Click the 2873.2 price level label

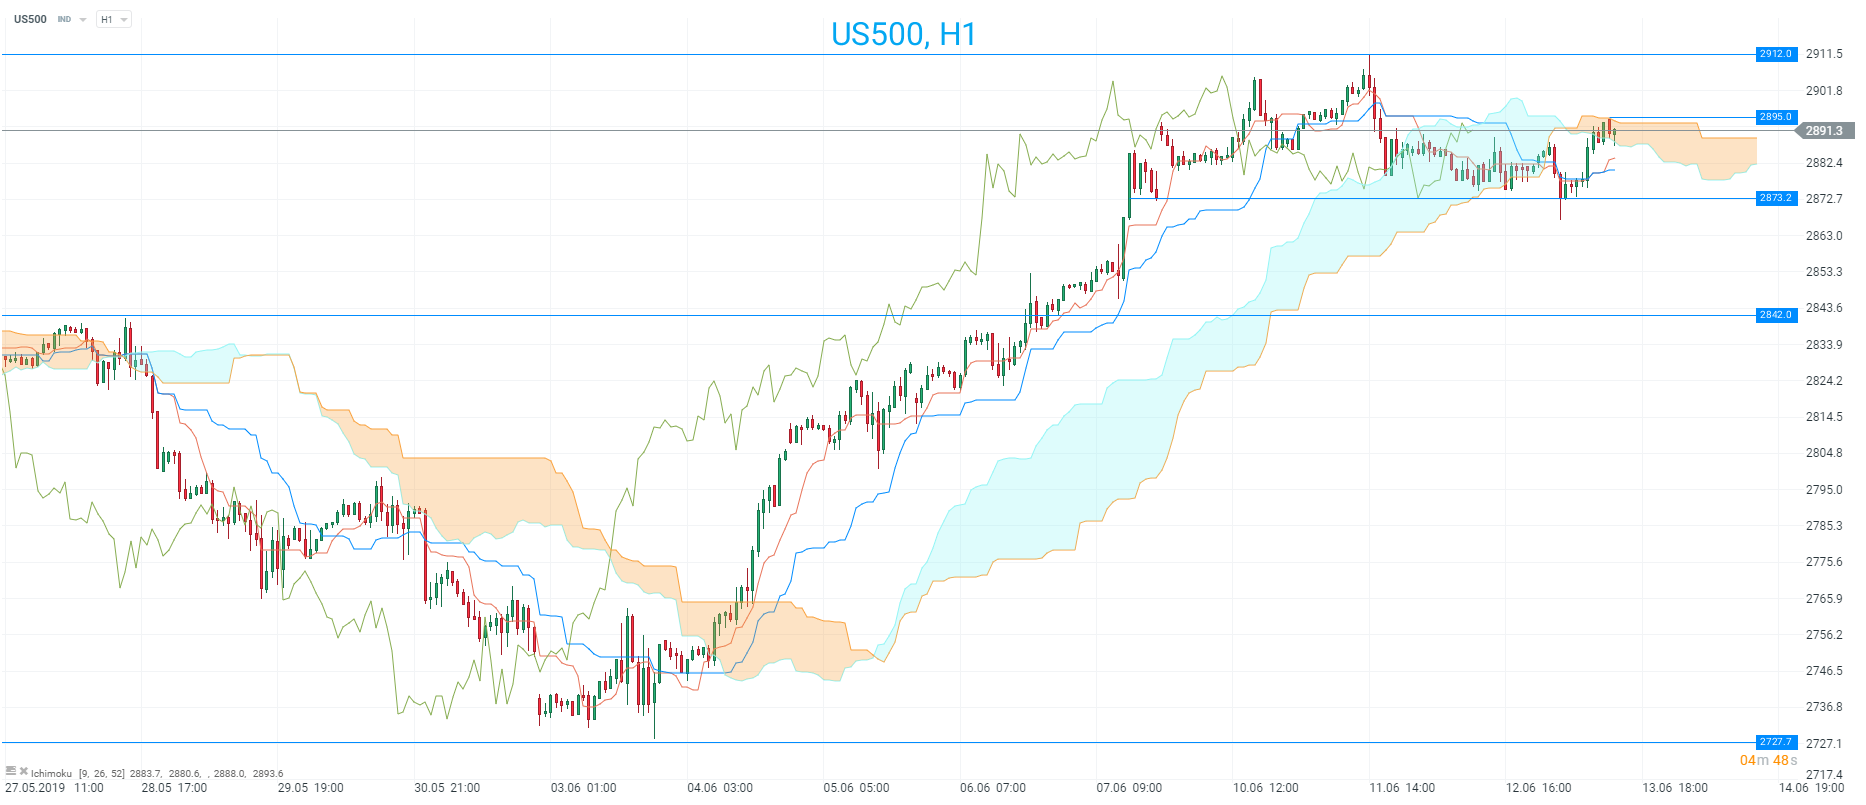(1776, 198)
